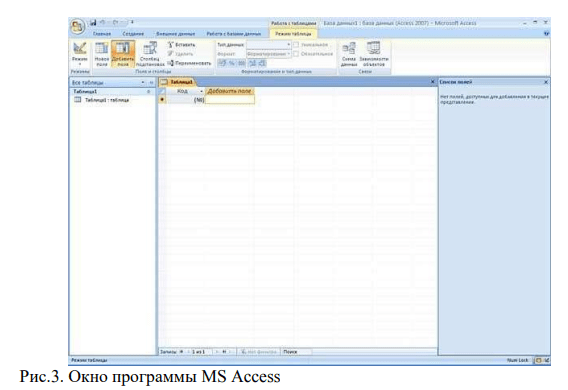Open the Работа с базами данных tab
Viewport: 568px width, 390px height.
click(234, 34)
